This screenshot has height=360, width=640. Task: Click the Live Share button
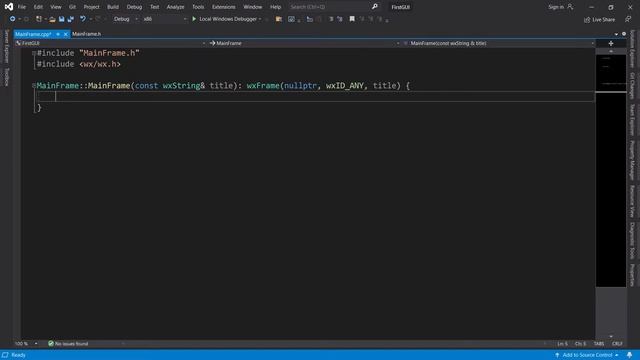coord(599,19)
